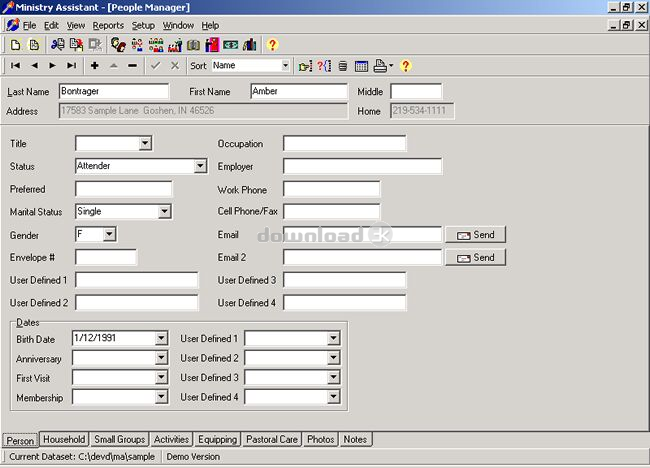Go to the previous record
The image size is (650, 468).
pyautogui.click(x=34, y=65)
